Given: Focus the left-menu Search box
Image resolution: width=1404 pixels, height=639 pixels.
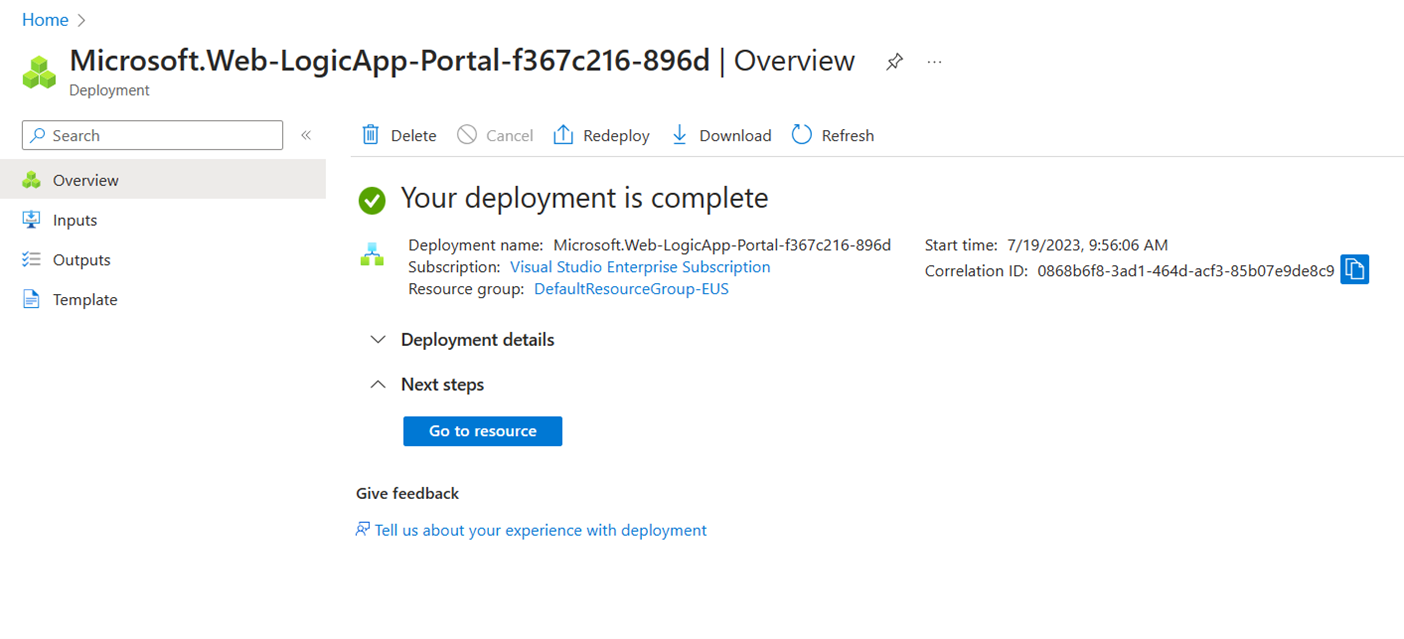Looking at the screenshot, I should (x=152, y=135).
